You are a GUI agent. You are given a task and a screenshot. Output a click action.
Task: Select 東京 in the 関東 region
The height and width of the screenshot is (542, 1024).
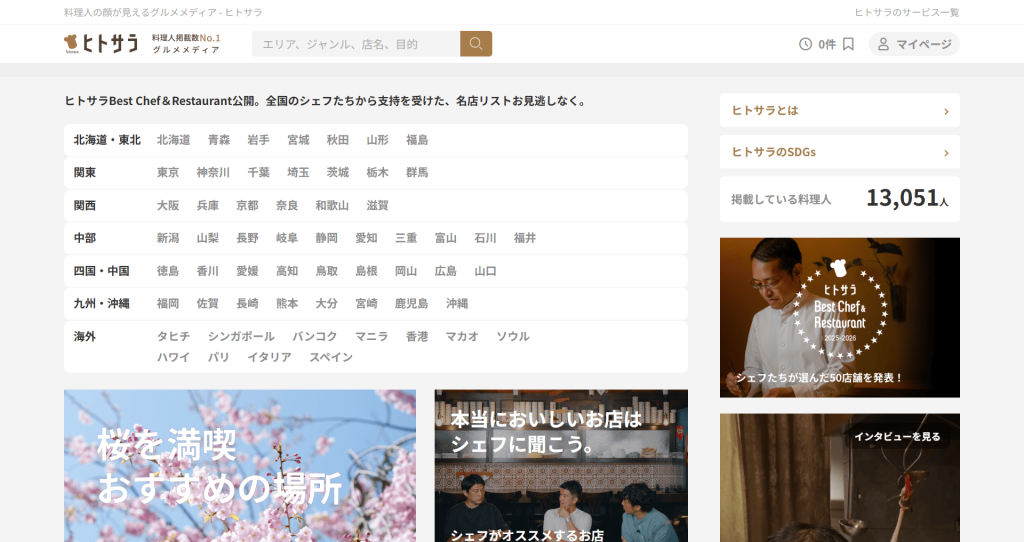pos(168,173)
